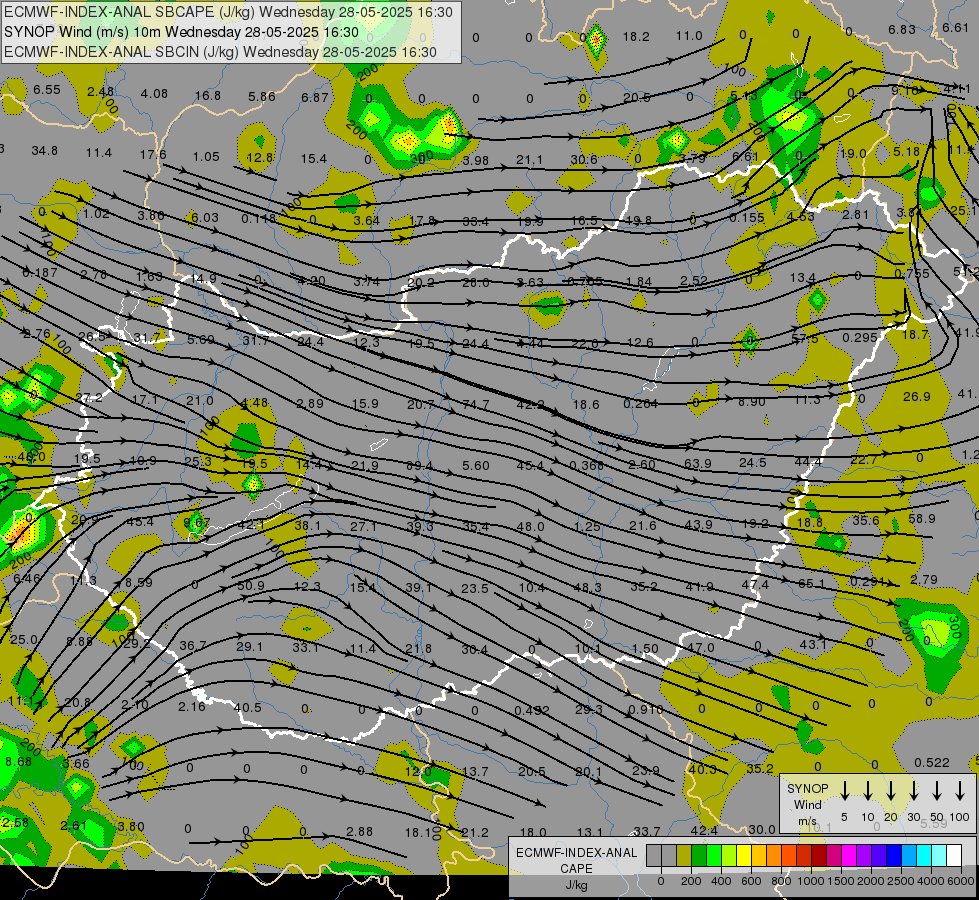Click the 4000 tick label on color scale
979x900 pixels.
click(931, 881)
